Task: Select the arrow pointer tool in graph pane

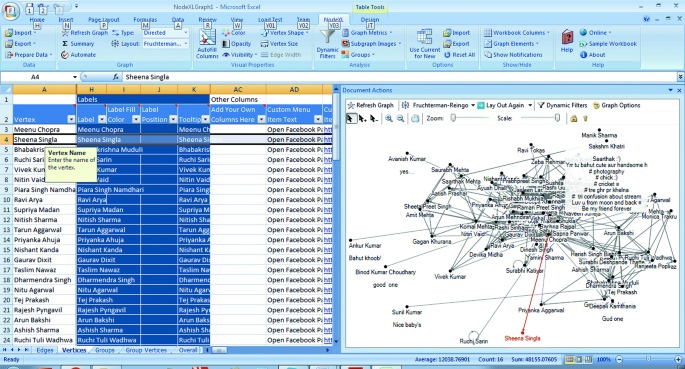Action: tap(350, 118)
